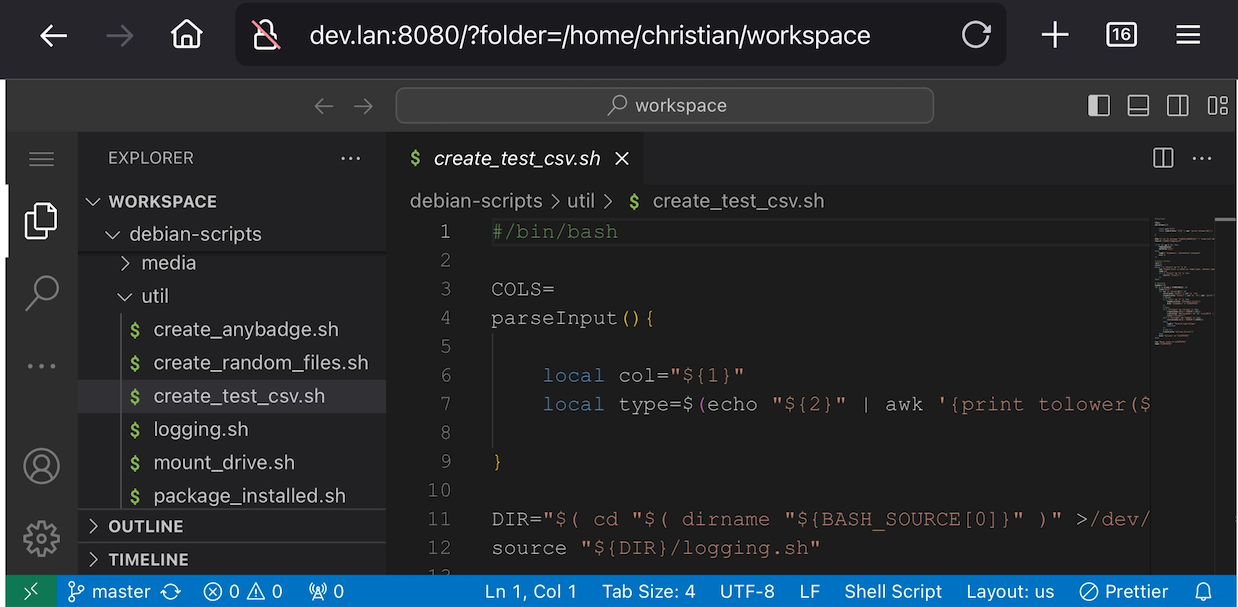Click util in the breadcrumb
The width and height of the screenshot is (1238, 607).
pyautogui.click(x=581, y=201)
